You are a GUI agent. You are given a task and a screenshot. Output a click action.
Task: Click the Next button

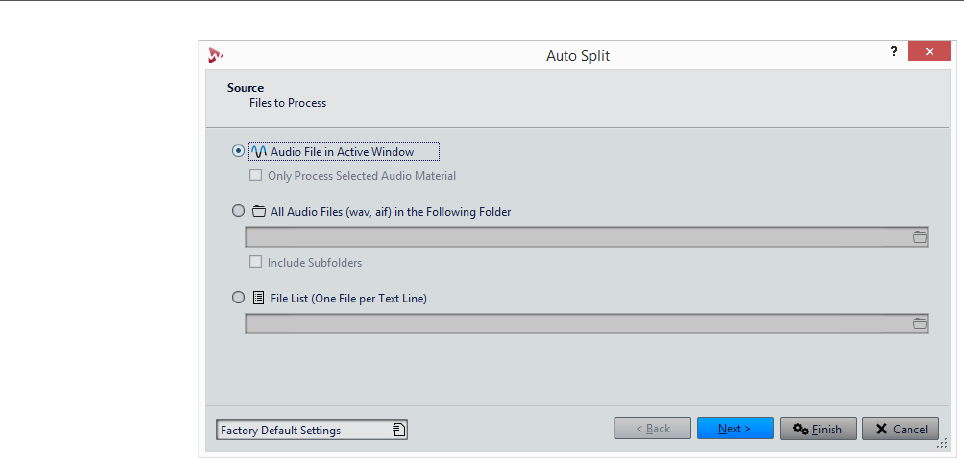point(735,429)
